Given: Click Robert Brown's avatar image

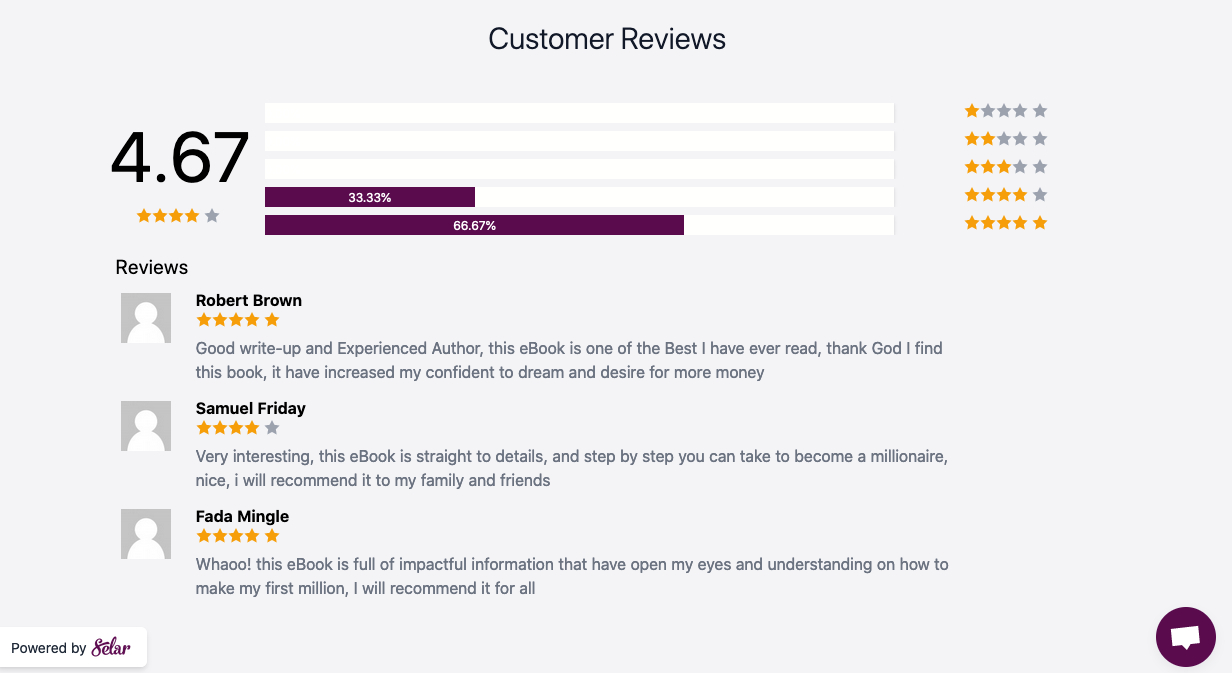Looking at the screenshot, I should click(x=146, y=318).
